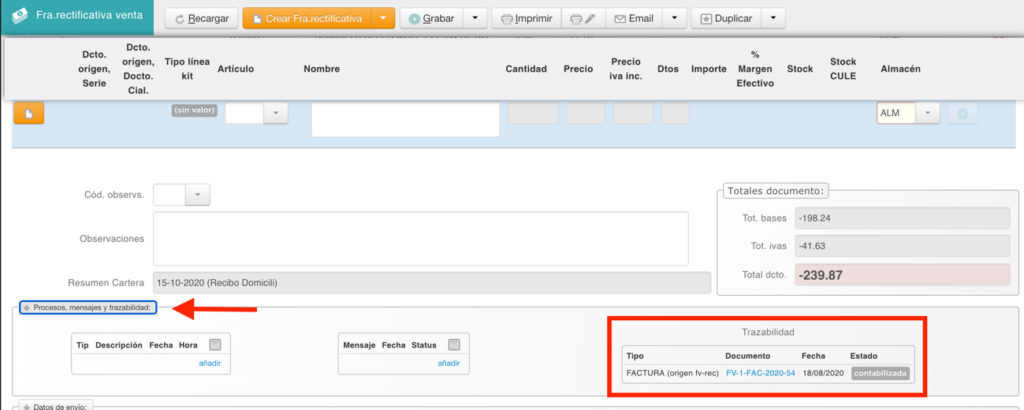1024x410 pixels.
Task: Click the date 18/08/2020
Action: coord(823,373)
